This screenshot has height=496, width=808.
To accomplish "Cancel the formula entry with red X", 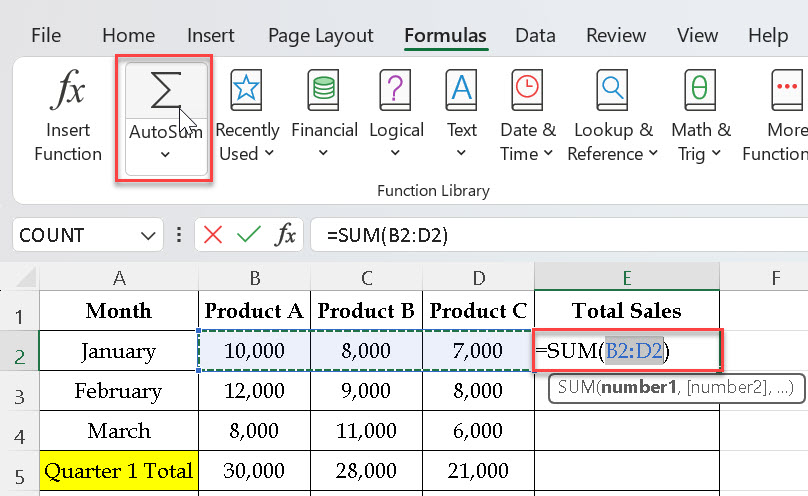I will click(x=213, y=235).
